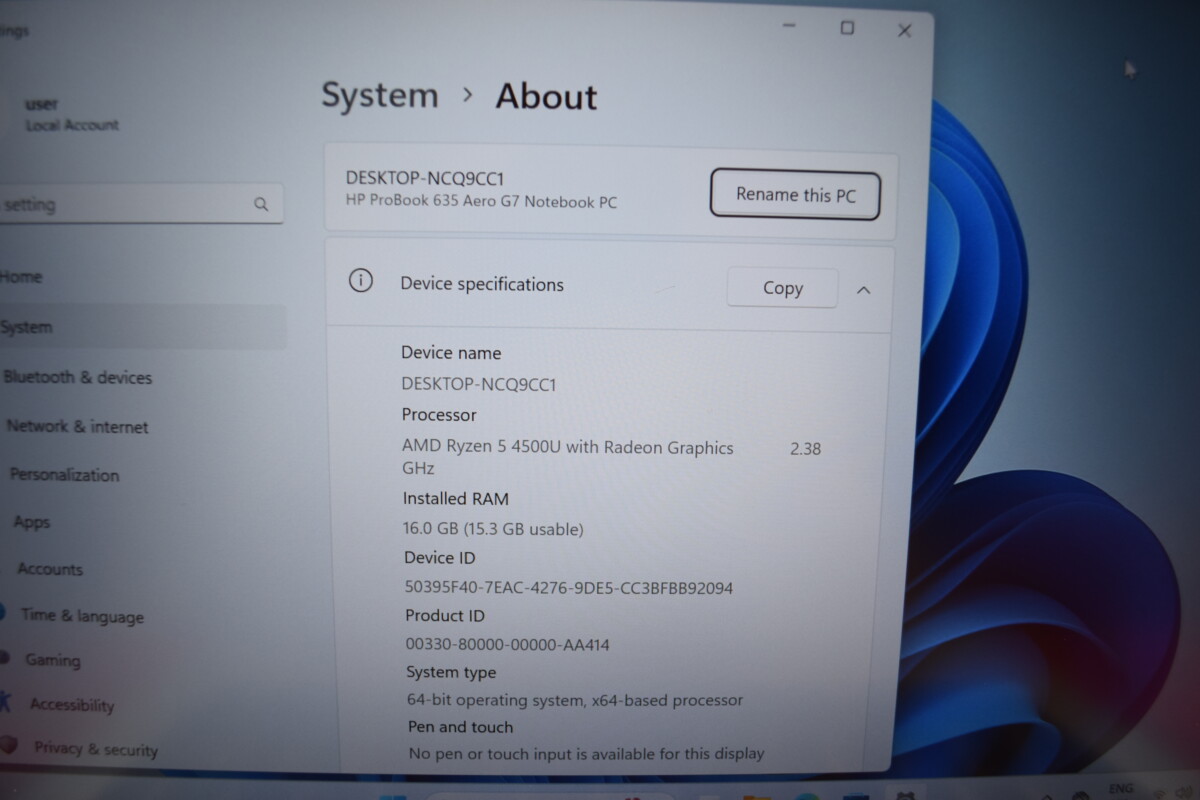Open Gaming settings
Image resolution: width=1200 pixels, height=800 pixels.
pos(52,660)
